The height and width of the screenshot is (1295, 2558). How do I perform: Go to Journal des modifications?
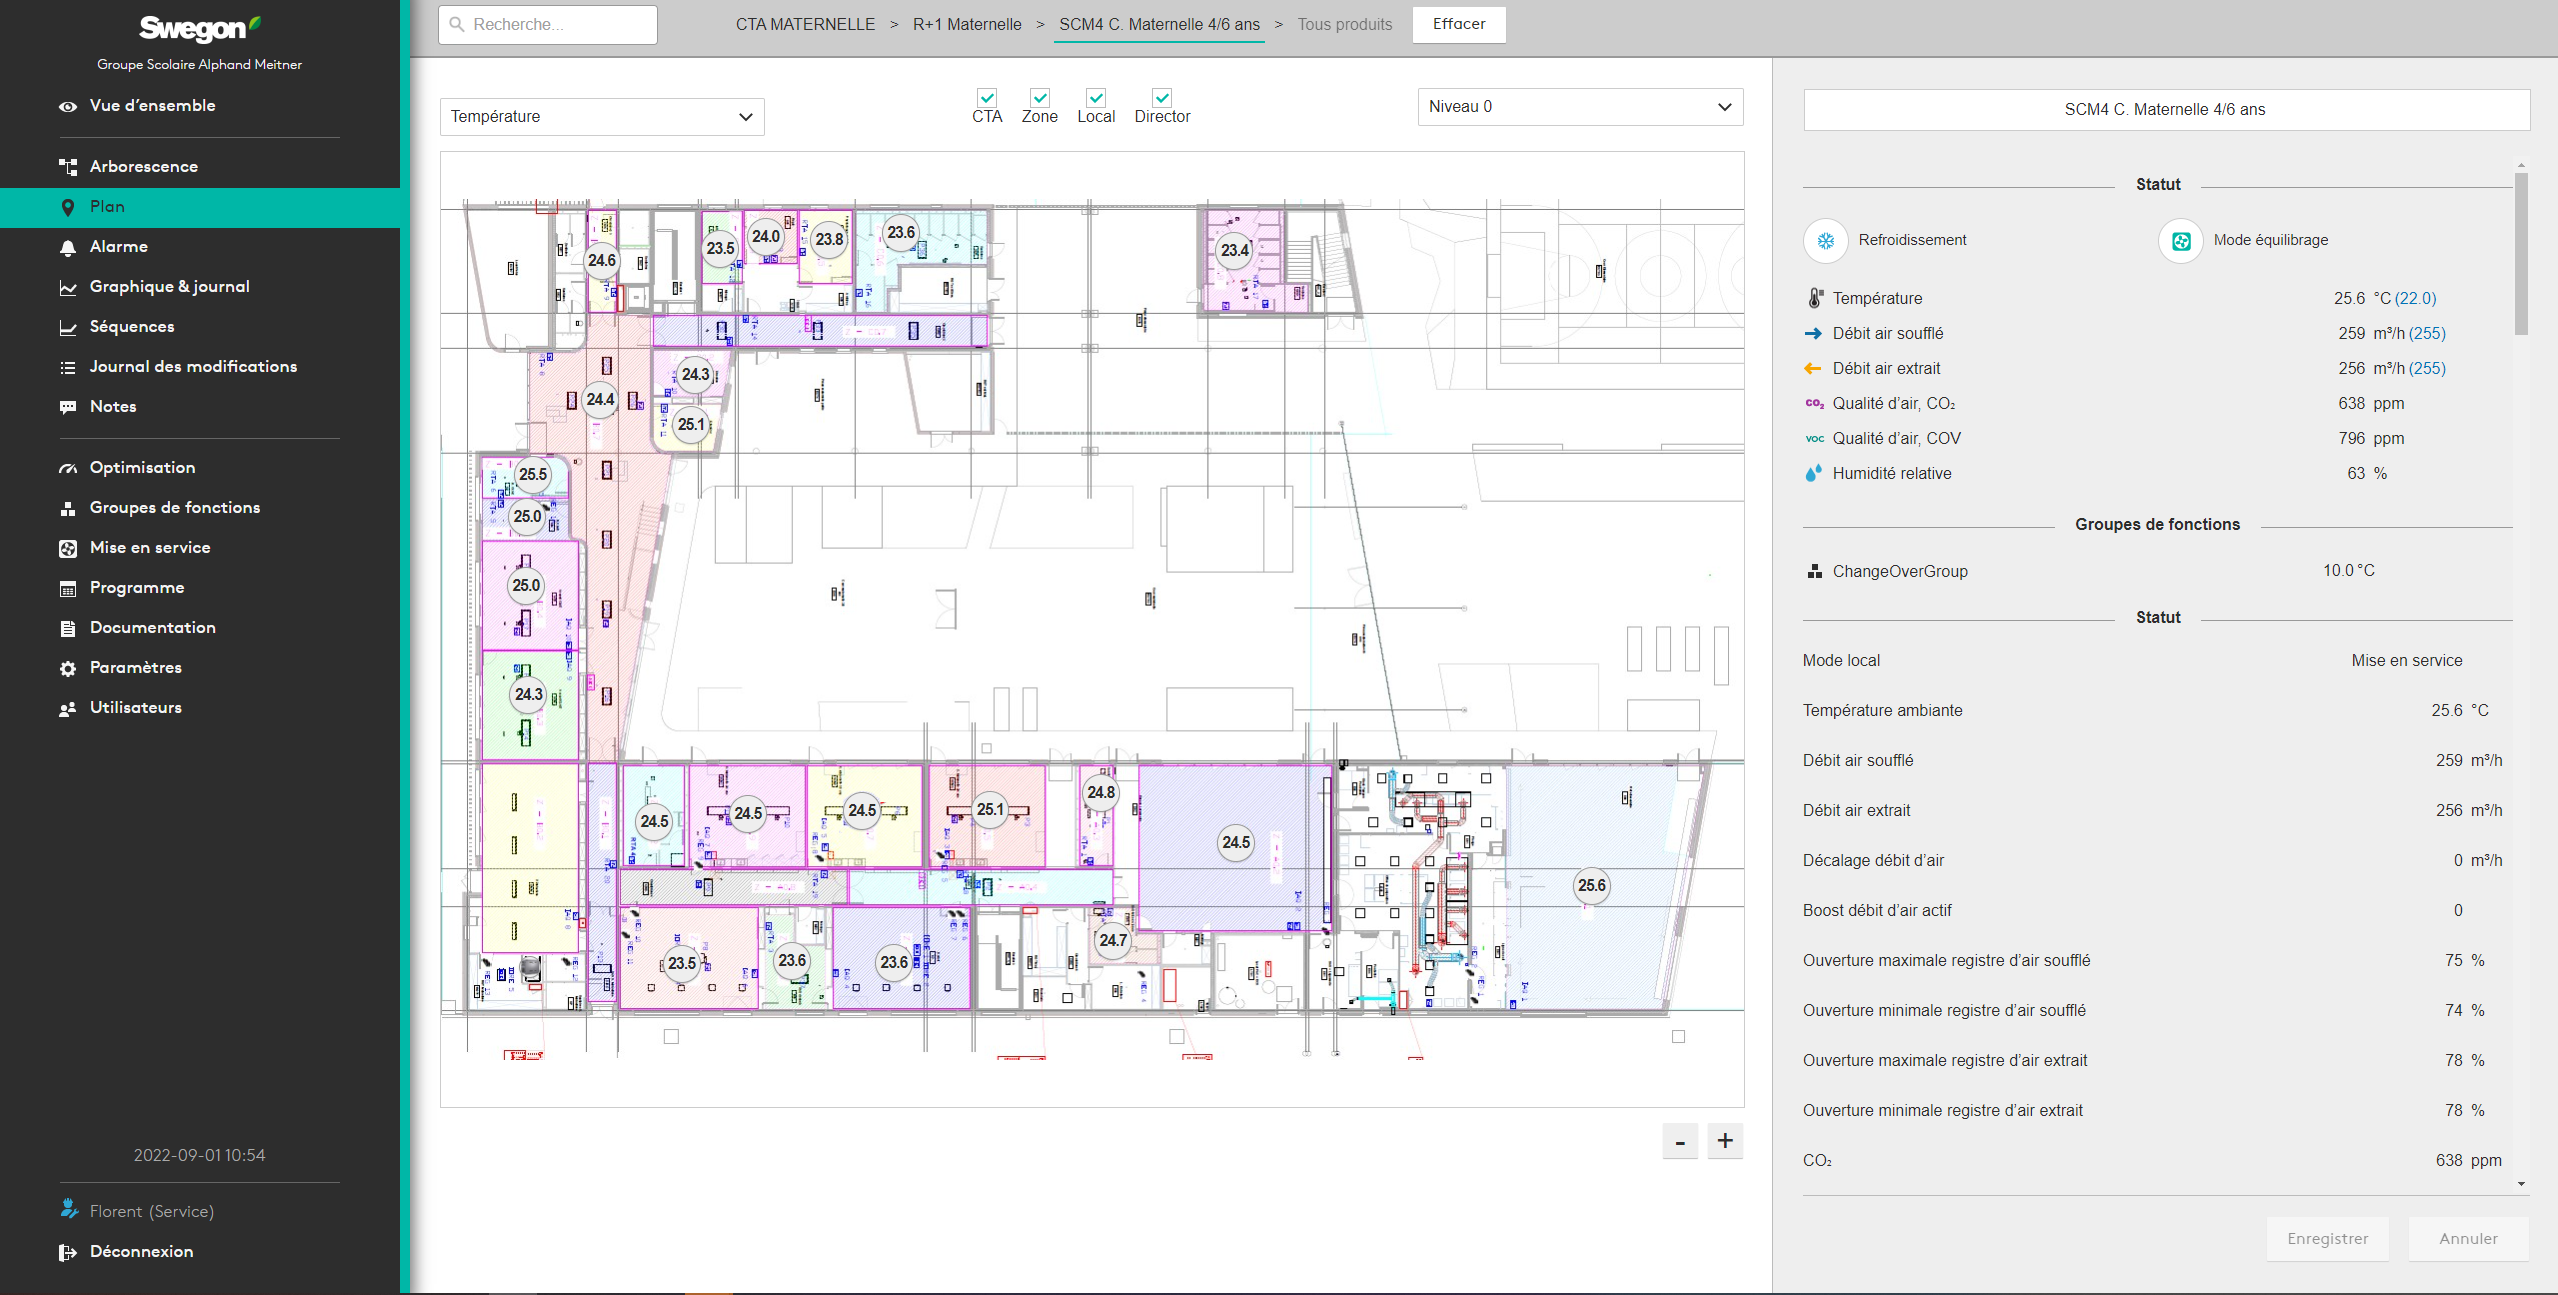coord(193,367)
